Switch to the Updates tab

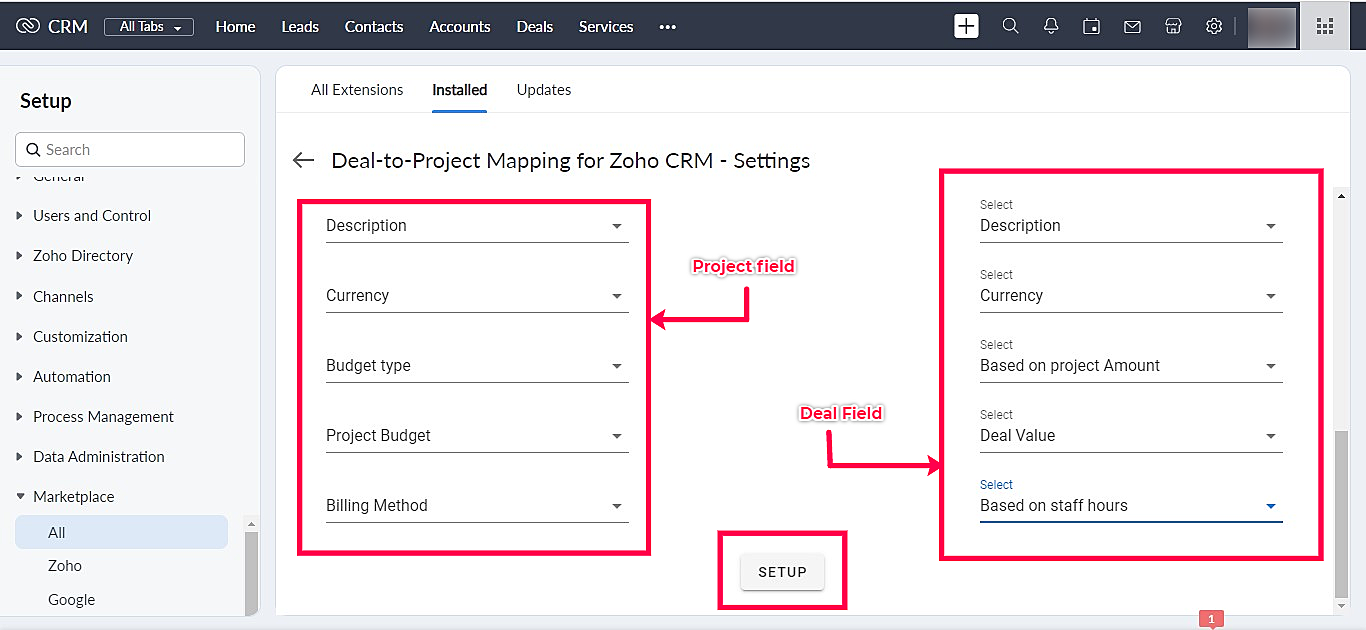(x=544, y=90)
